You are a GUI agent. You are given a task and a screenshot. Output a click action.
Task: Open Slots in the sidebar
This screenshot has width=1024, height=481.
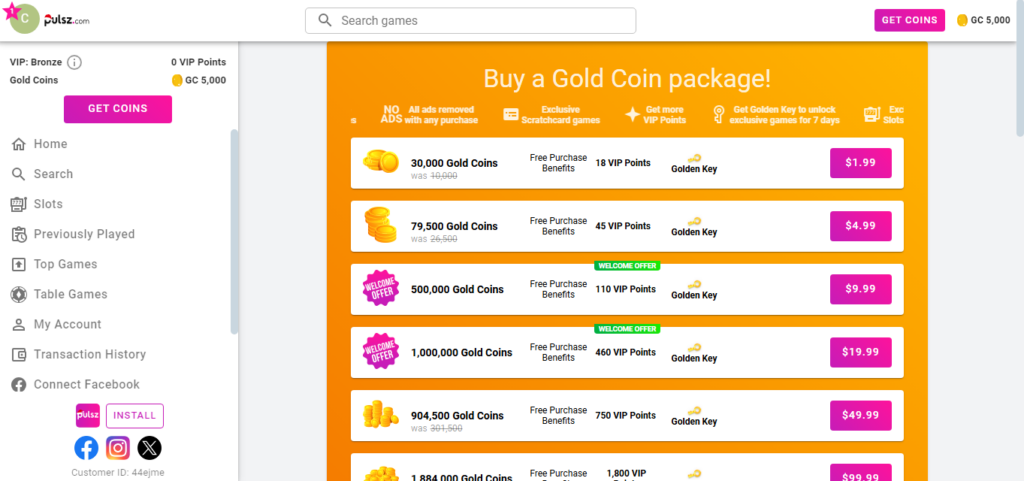pyautogui.click(x=48, y=204)
